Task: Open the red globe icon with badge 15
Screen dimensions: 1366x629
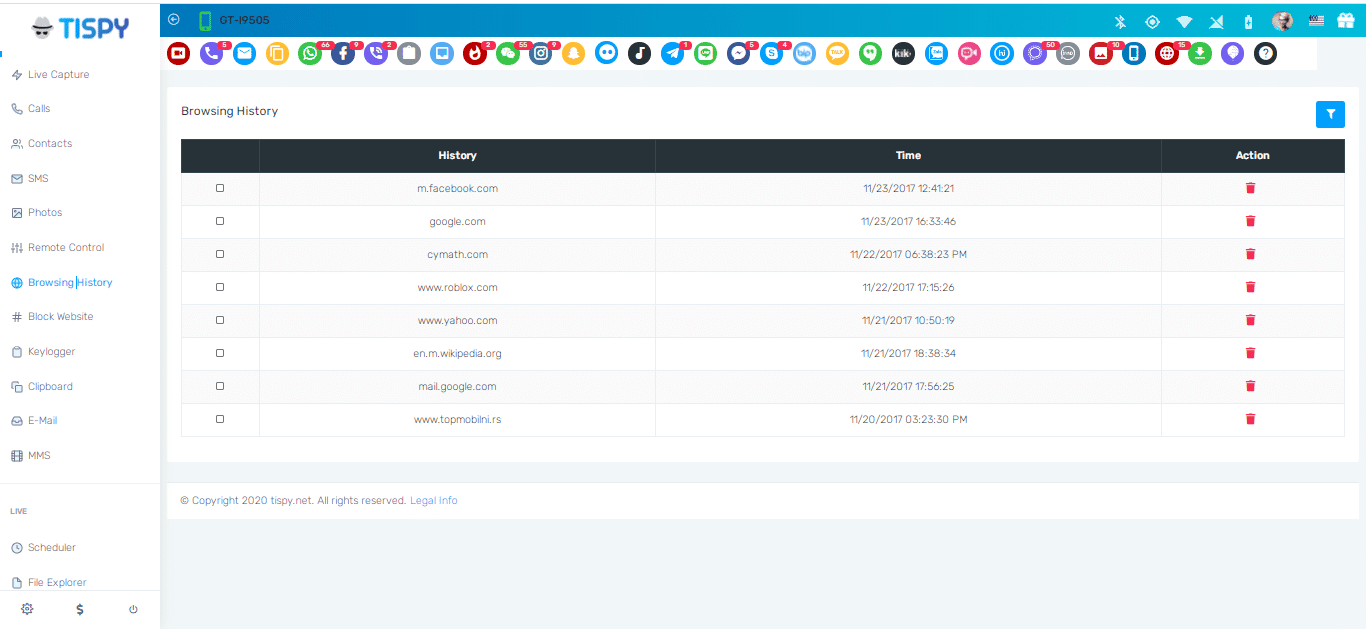Action: (1167, 54)
